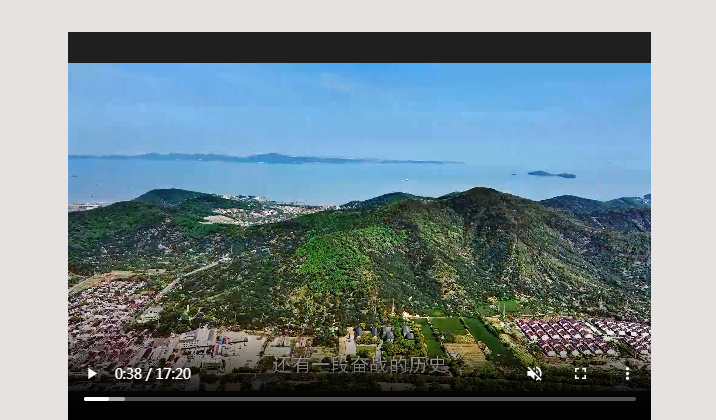The height and width of the screenshot is (420, 716).
Task: Unmute the video using the speaker icon
Action: 534,373
